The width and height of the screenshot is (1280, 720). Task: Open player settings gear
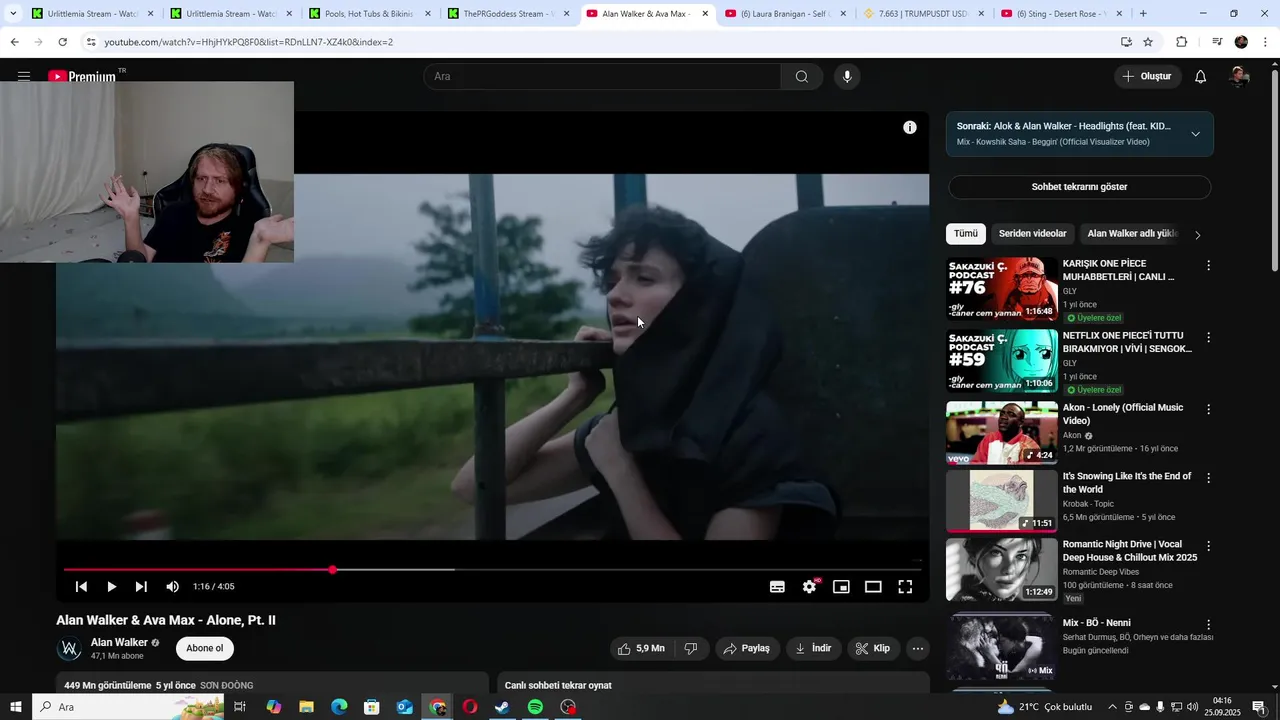point(809,587)
